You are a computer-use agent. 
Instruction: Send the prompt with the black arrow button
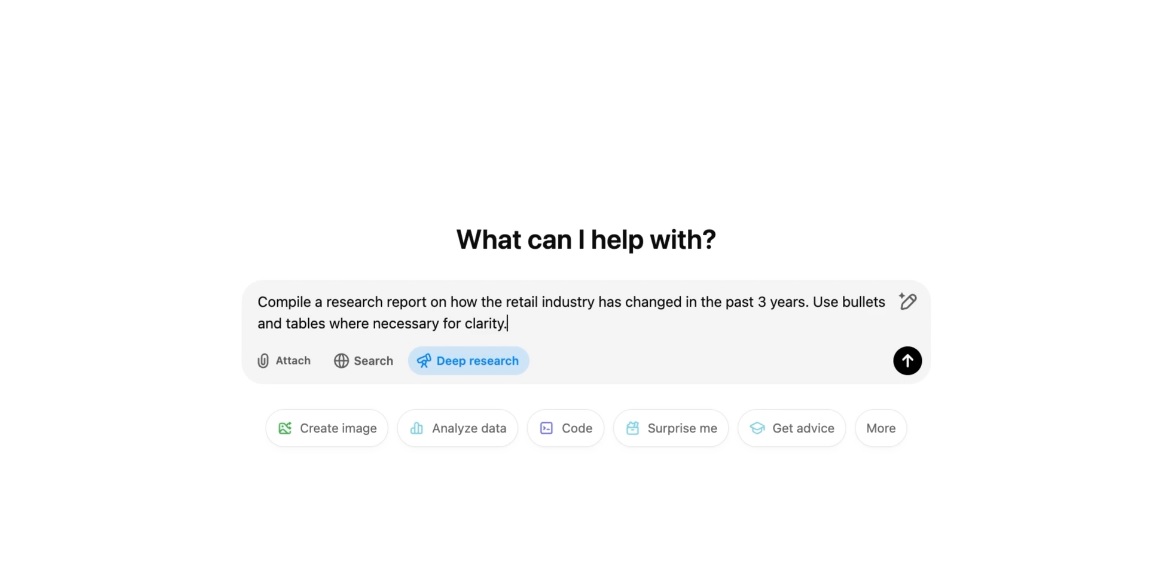tap(907, 361)
